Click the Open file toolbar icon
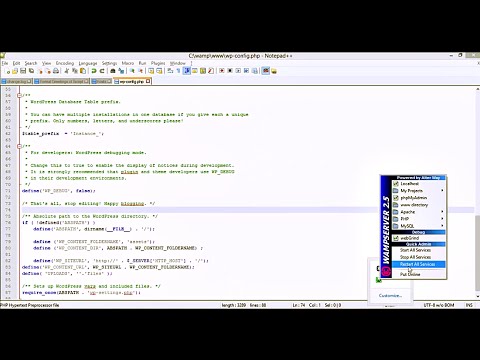 15,71
